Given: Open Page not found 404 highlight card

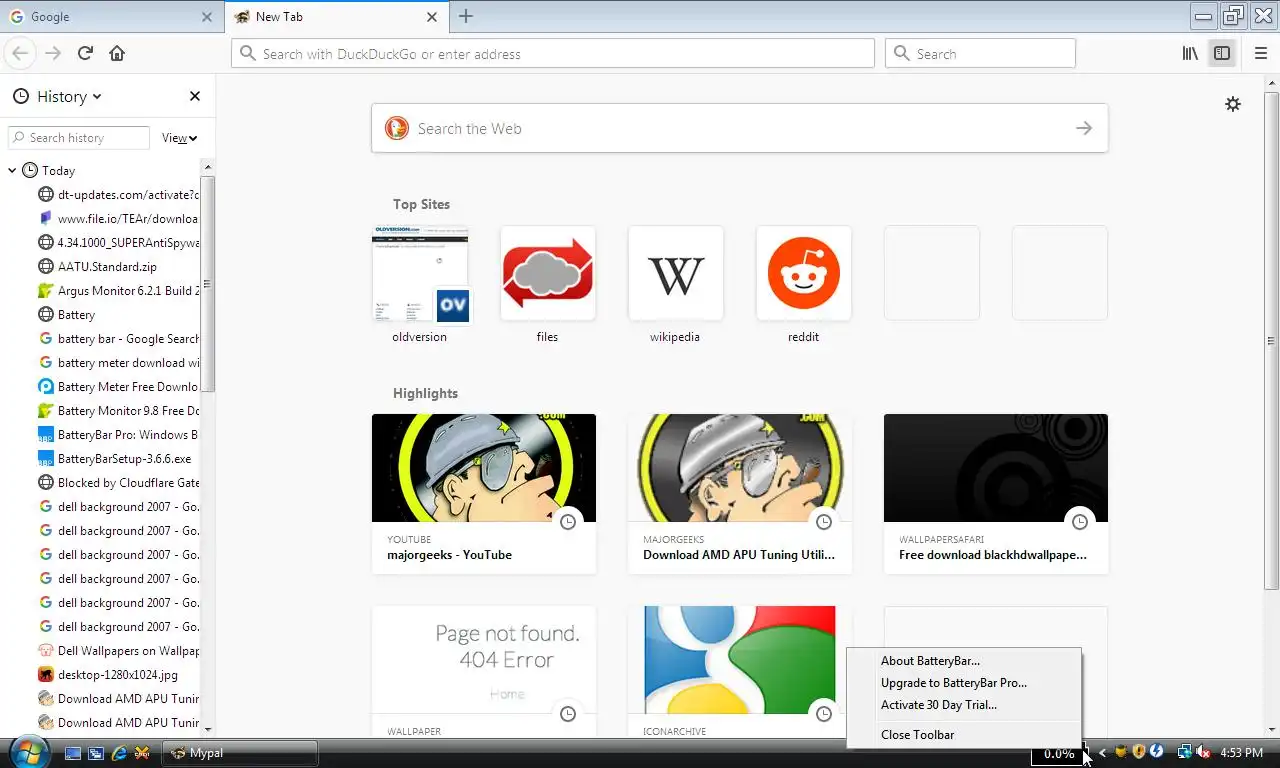Looking at the screenshot, I should [484, 672].
